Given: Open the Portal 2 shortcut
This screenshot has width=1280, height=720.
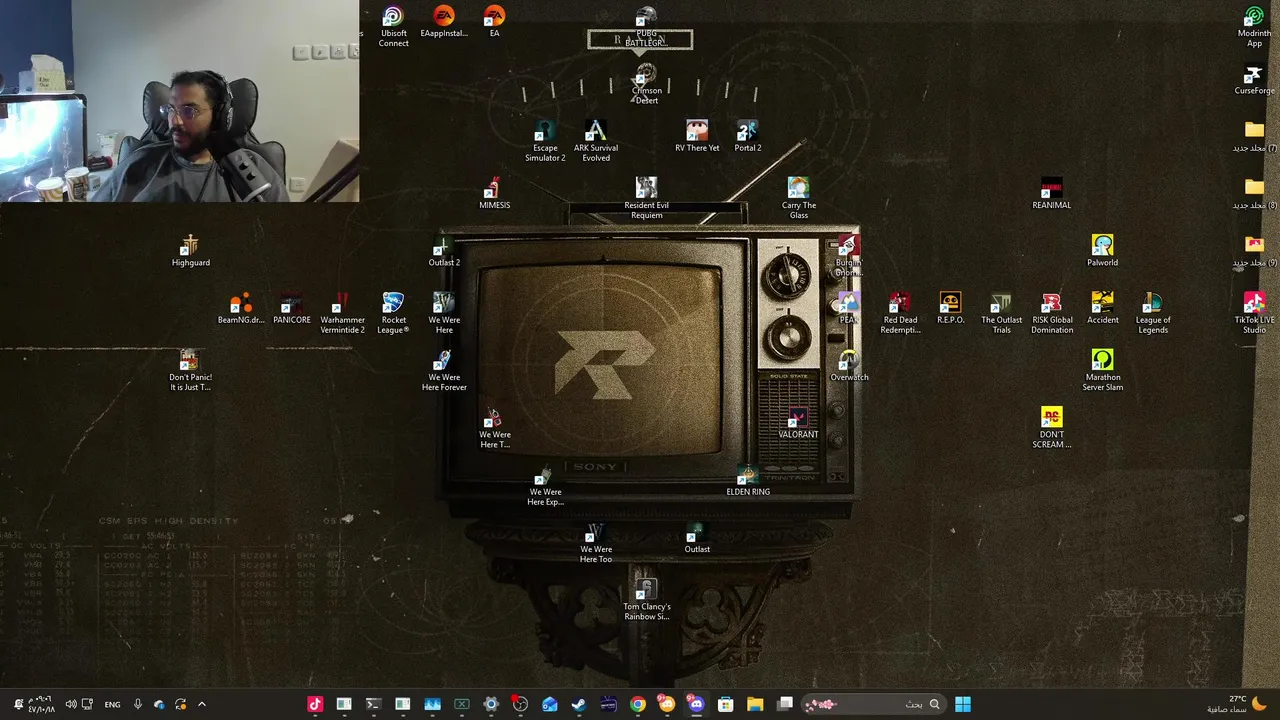Looking at the screenshot, I should tap(748, 137).
